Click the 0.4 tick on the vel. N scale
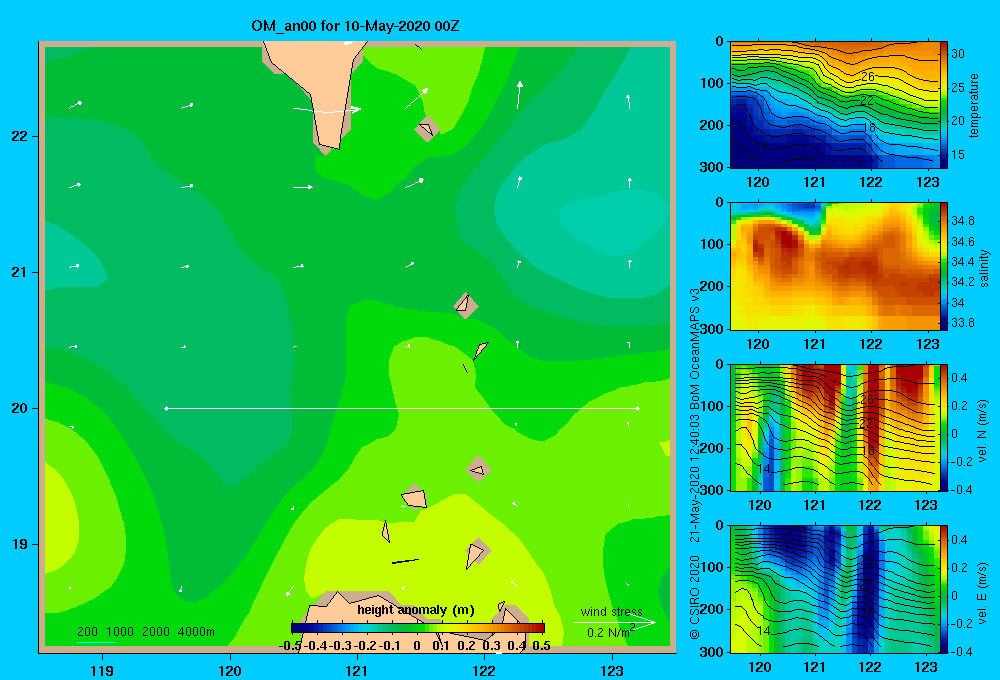The width and height of the screenshot is (1000, 680). (x=959, y=378)
